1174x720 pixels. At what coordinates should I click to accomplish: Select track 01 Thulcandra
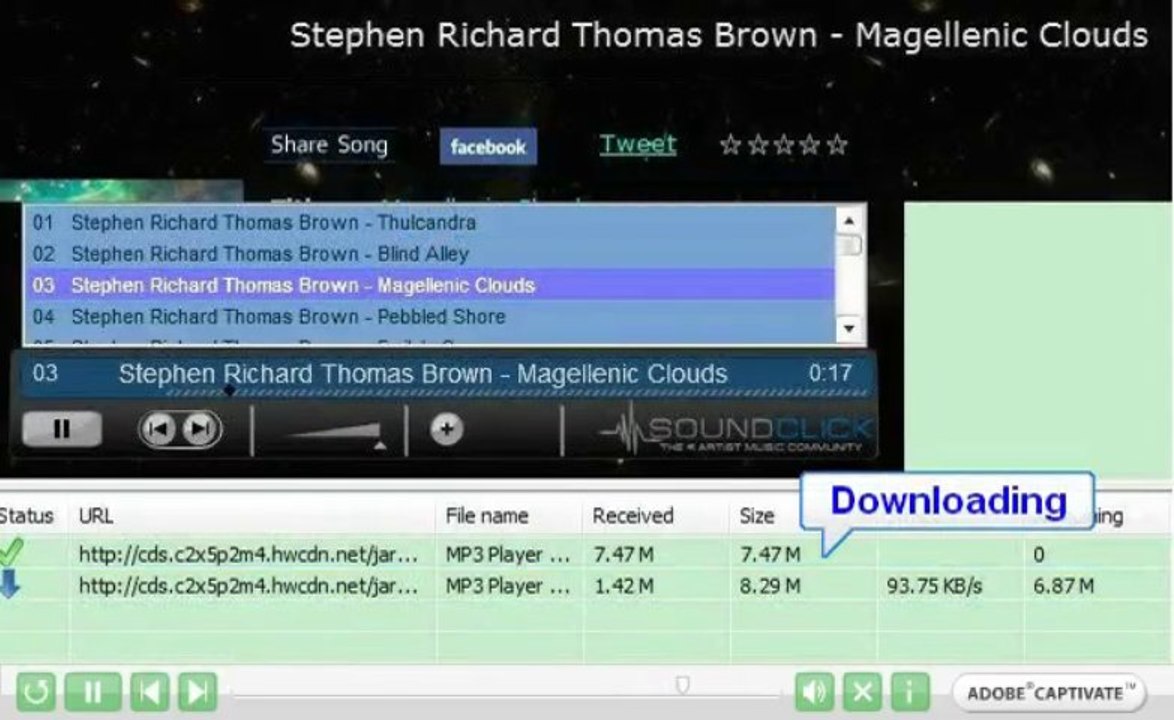click(430, 222)
